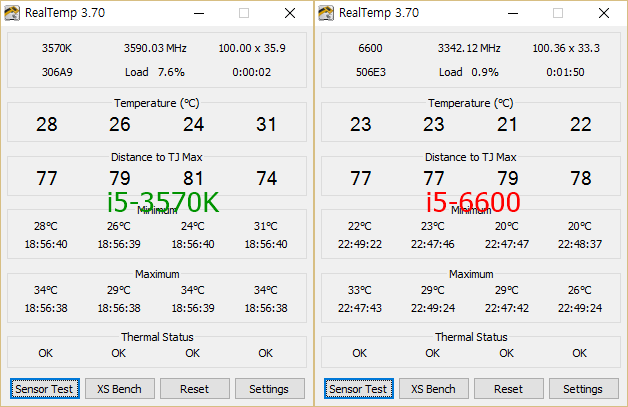Viewport: 628px width, 407px height.
Task: Minimize the 3570K RealTemp window
Action: pyautogui.click(x=199, y=13)
